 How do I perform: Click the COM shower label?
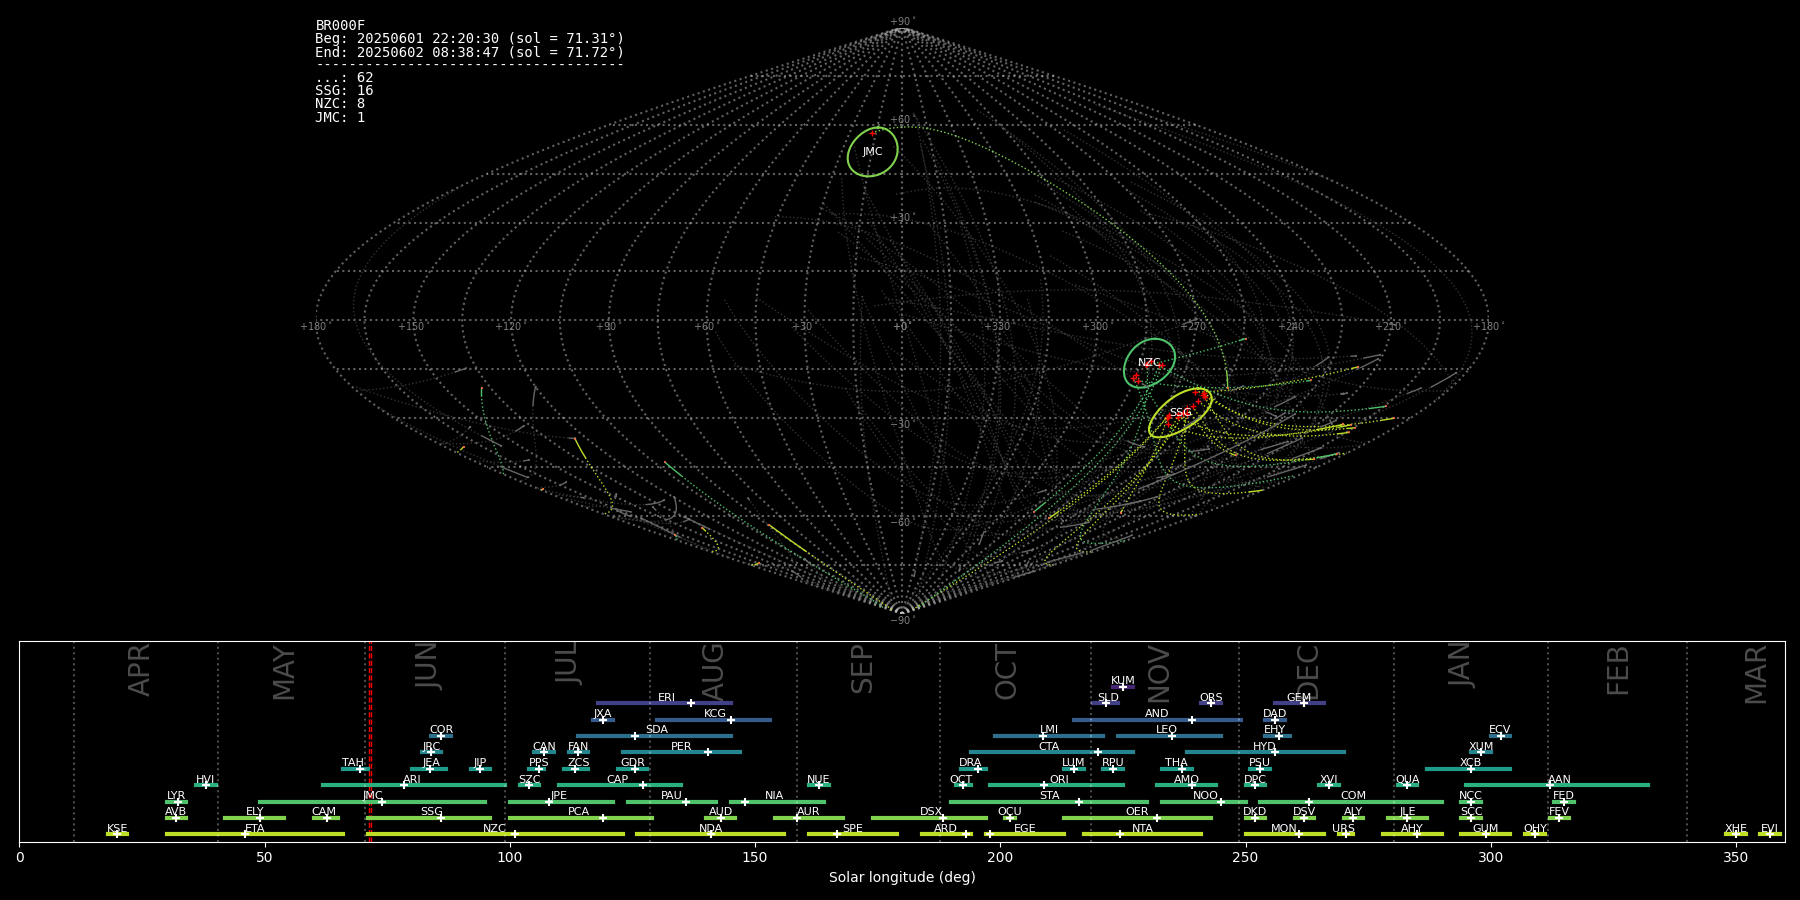1353,796
